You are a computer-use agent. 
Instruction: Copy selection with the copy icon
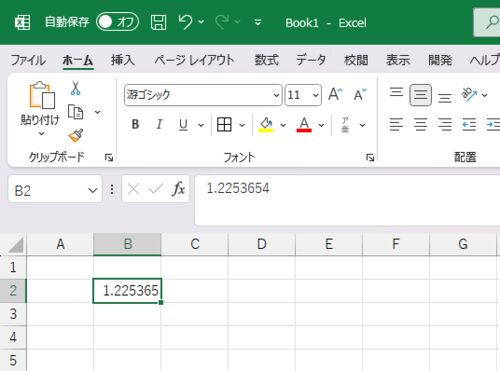point(76,112)
